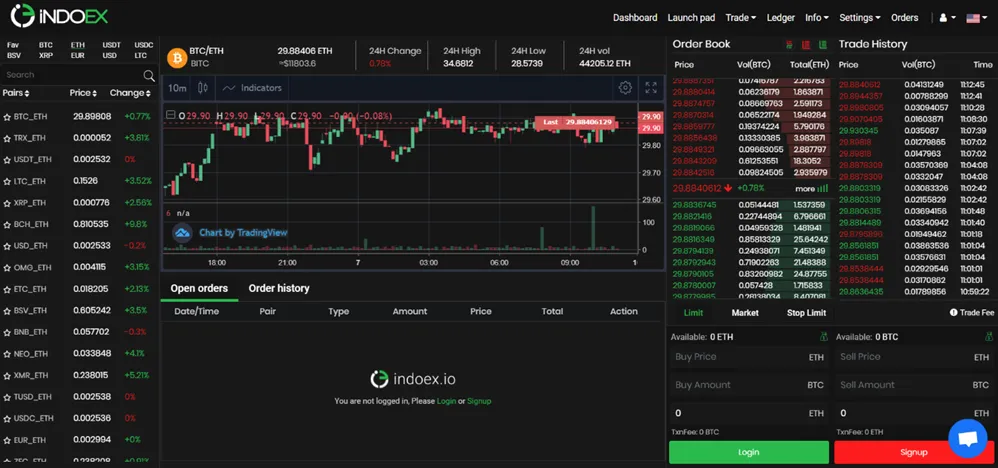Open the language flag dropdown
The image size is (998, 468).
tap(976, 18)
